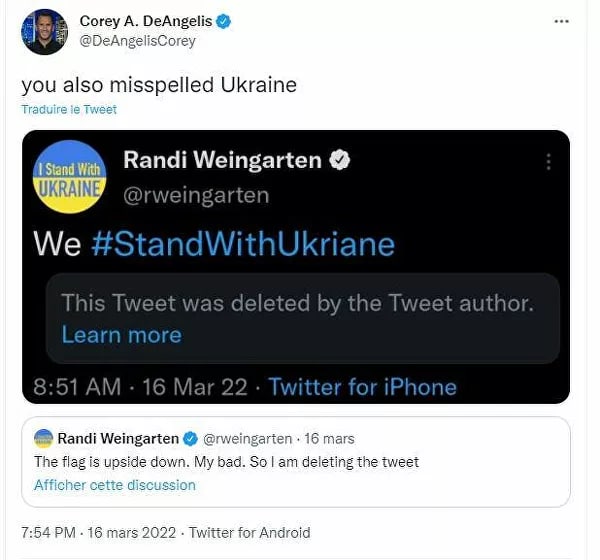Viewport: 600px width, 560px height.
Task: Click the #StandWithUkriane hashtag
Action: pyautogui.click(x=243, y=244)
